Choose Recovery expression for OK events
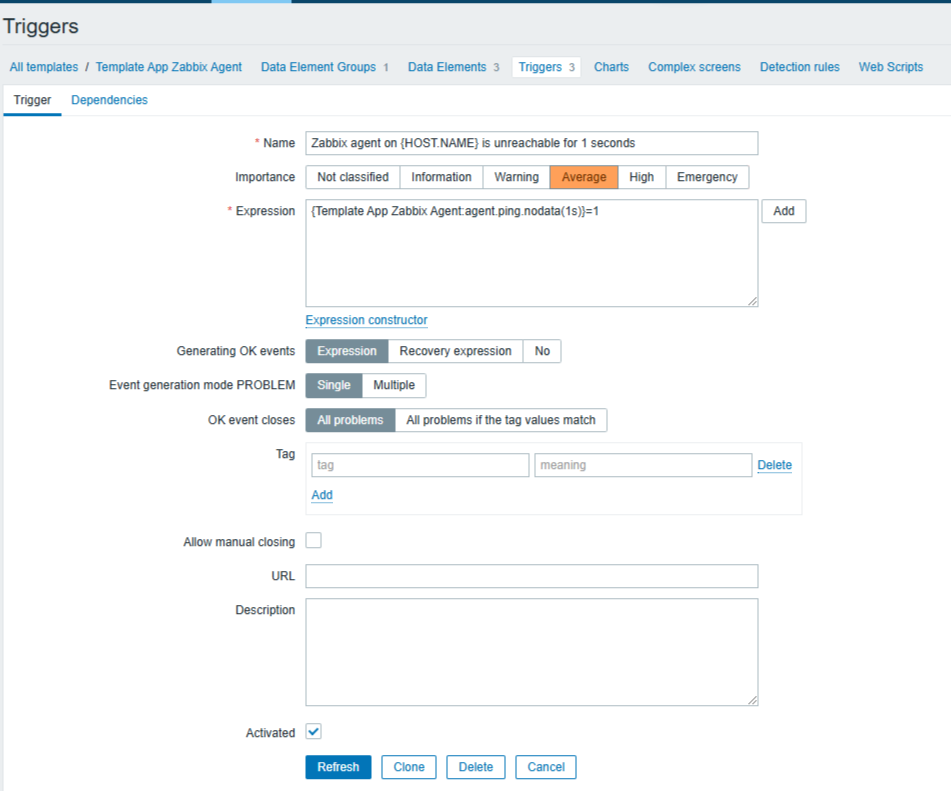This screenshot has width=951, height=791. point(455,351)
